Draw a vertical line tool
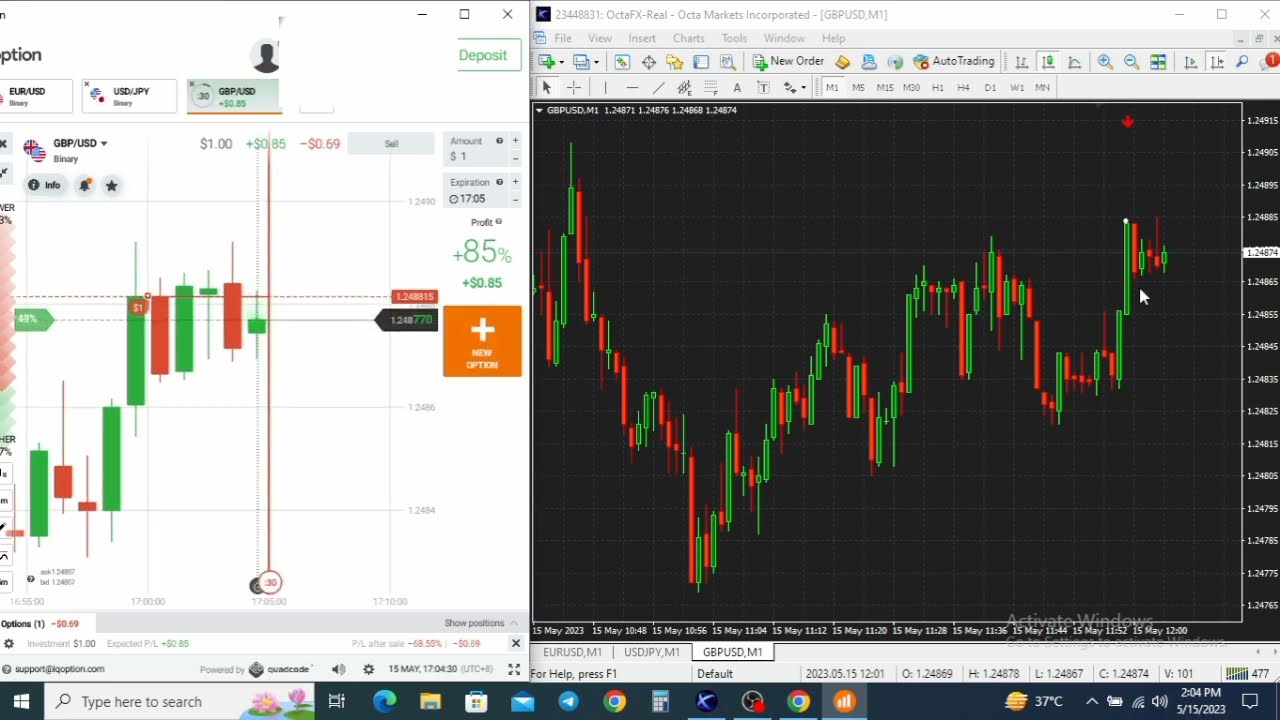The width and height of the screenshot is (1280, 720). (x=605, y=87)
